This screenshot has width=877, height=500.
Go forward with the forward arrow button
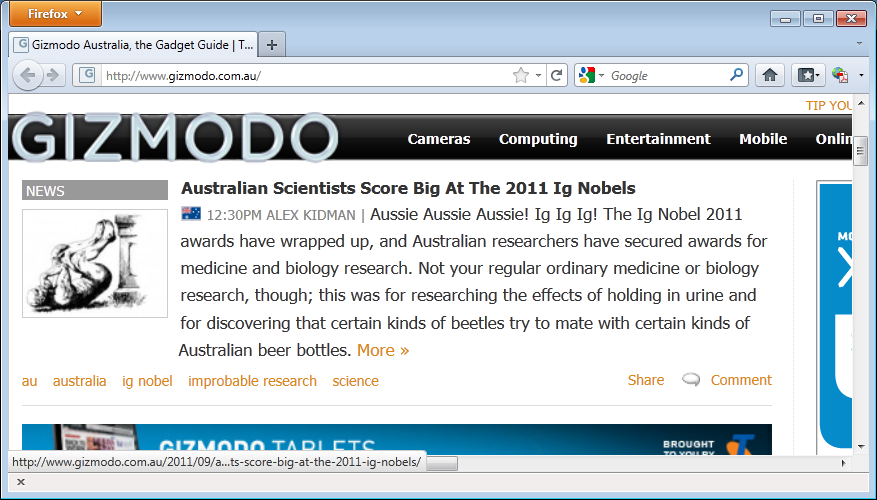[x=53, y=75]
